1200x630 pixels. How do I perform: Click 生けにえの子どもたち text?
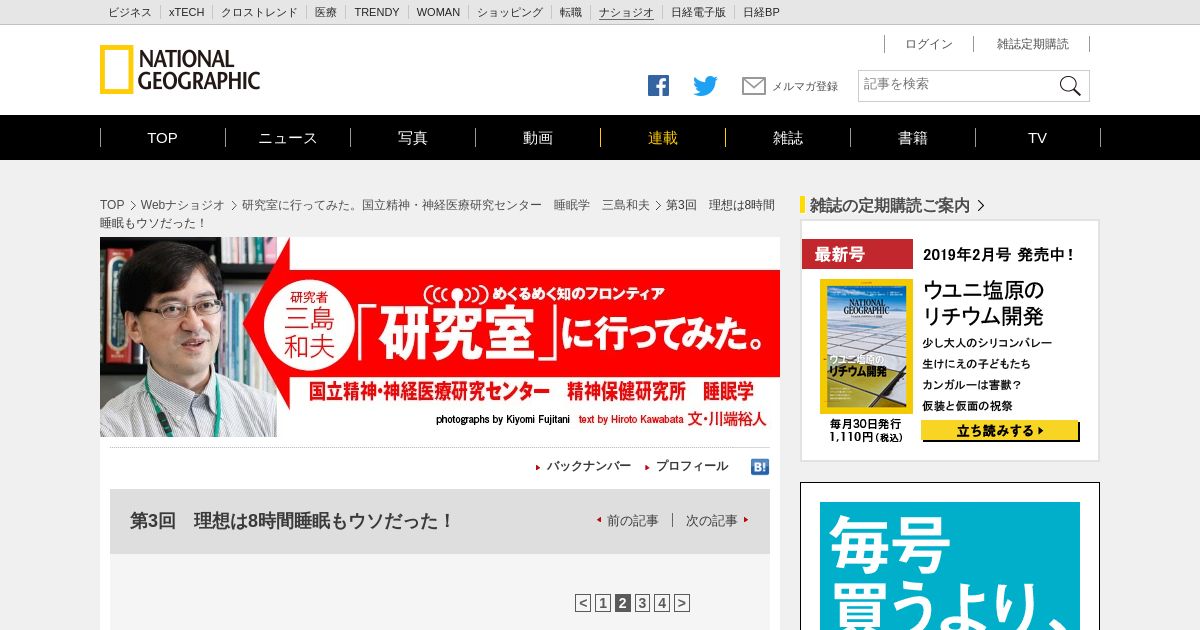point(976,364)
